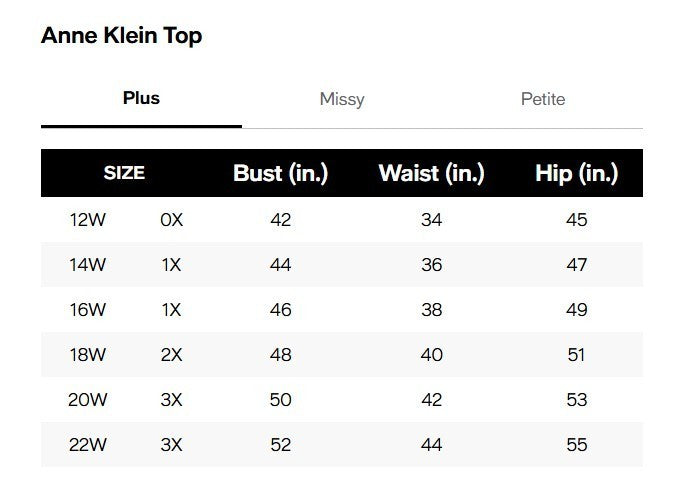The height and width of the screenshot is (491, 682).
Task: Select the 2X size cell
Action: [172, 355]
